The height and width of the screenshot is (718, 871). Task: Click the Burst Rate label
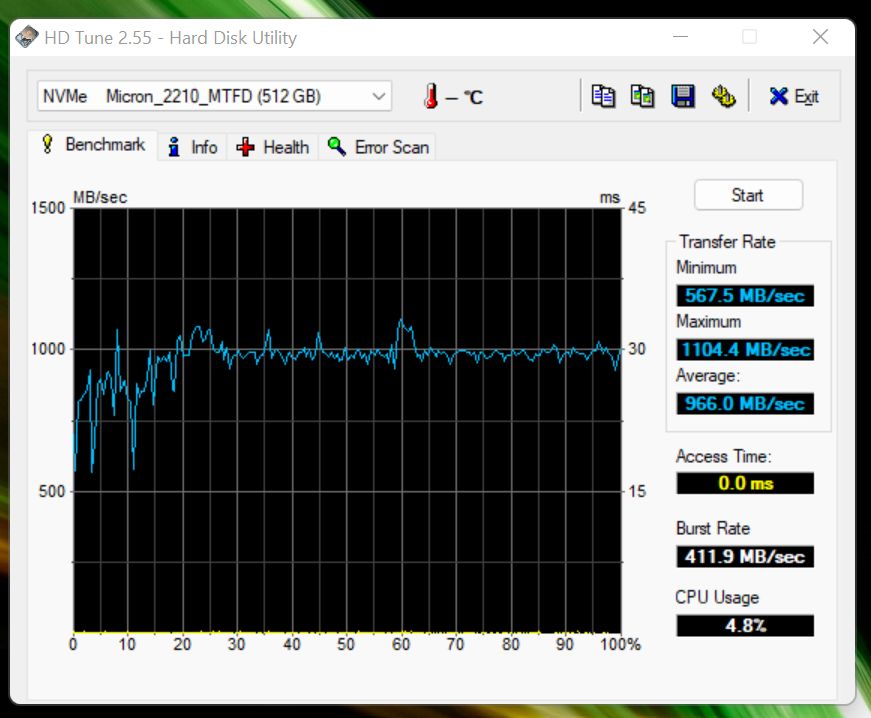pos(713,528)
